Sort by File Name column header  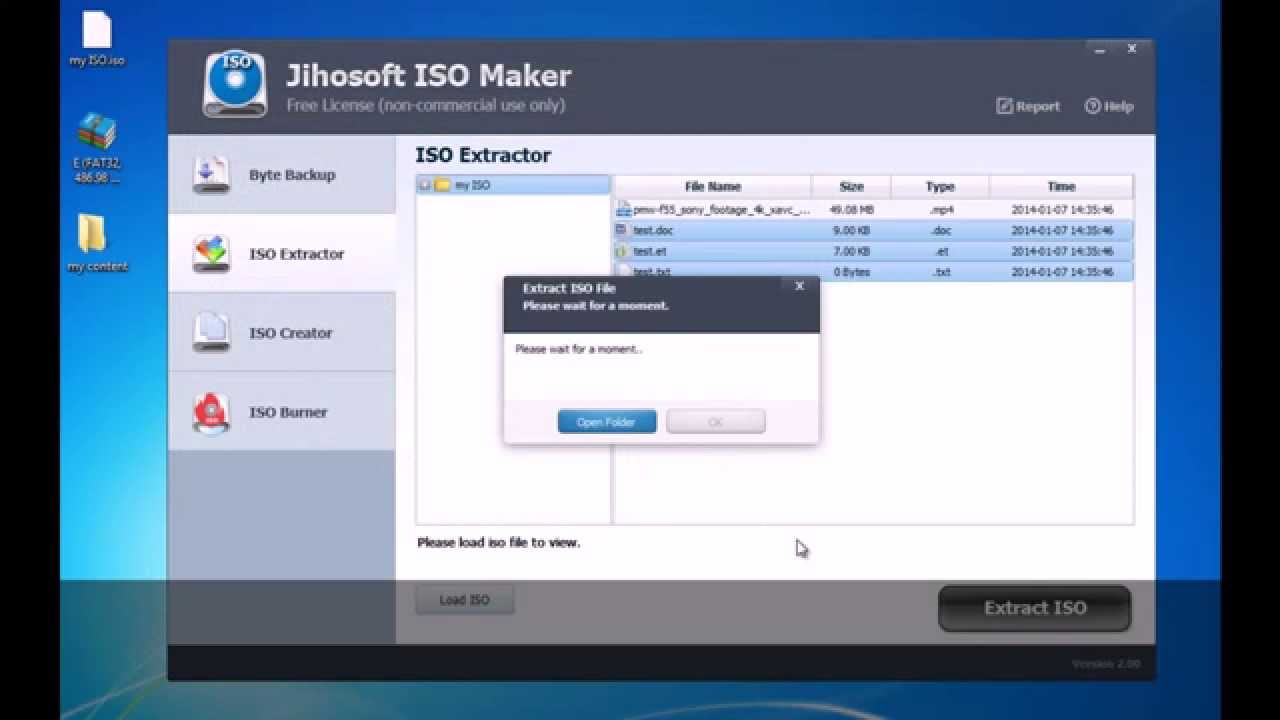(712, 186)
